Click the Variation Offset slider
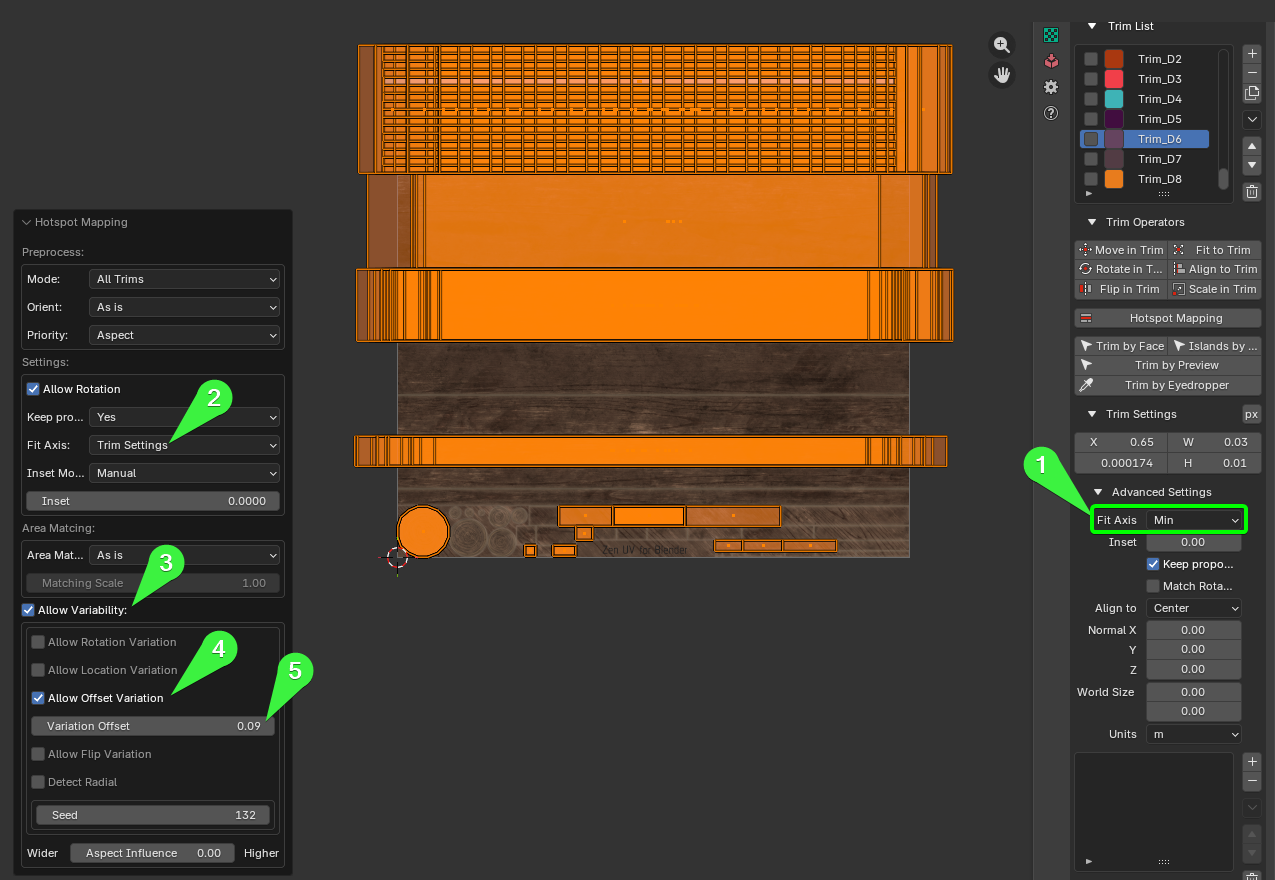Screen dimensions: 1275x880 coord(153,726)
